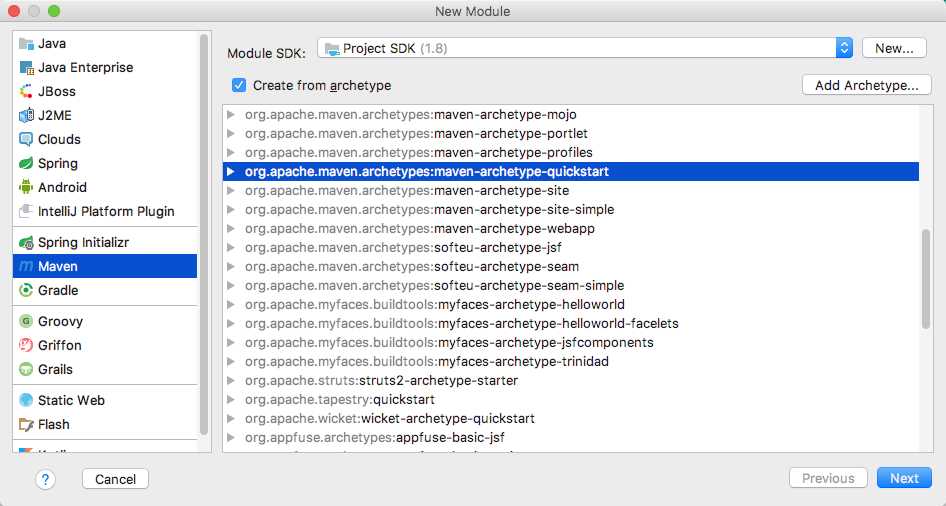
Task: Select softeu-archetype-seam archetype
Action: pos(571,267)
